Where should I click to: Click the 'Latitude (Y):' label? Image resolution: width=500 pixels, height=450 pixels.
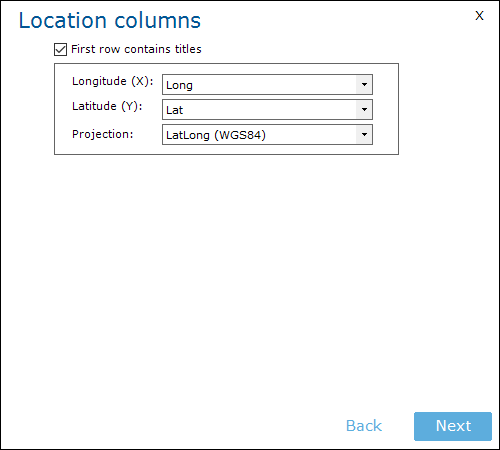click(107, 106)
